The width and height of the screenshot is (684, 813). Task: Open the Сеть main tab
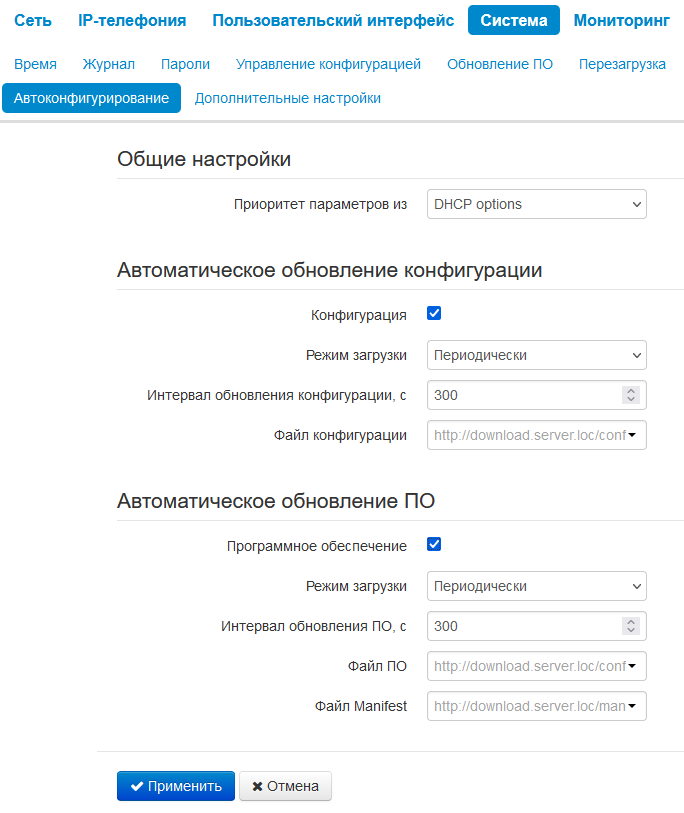[x=33, y=20]
